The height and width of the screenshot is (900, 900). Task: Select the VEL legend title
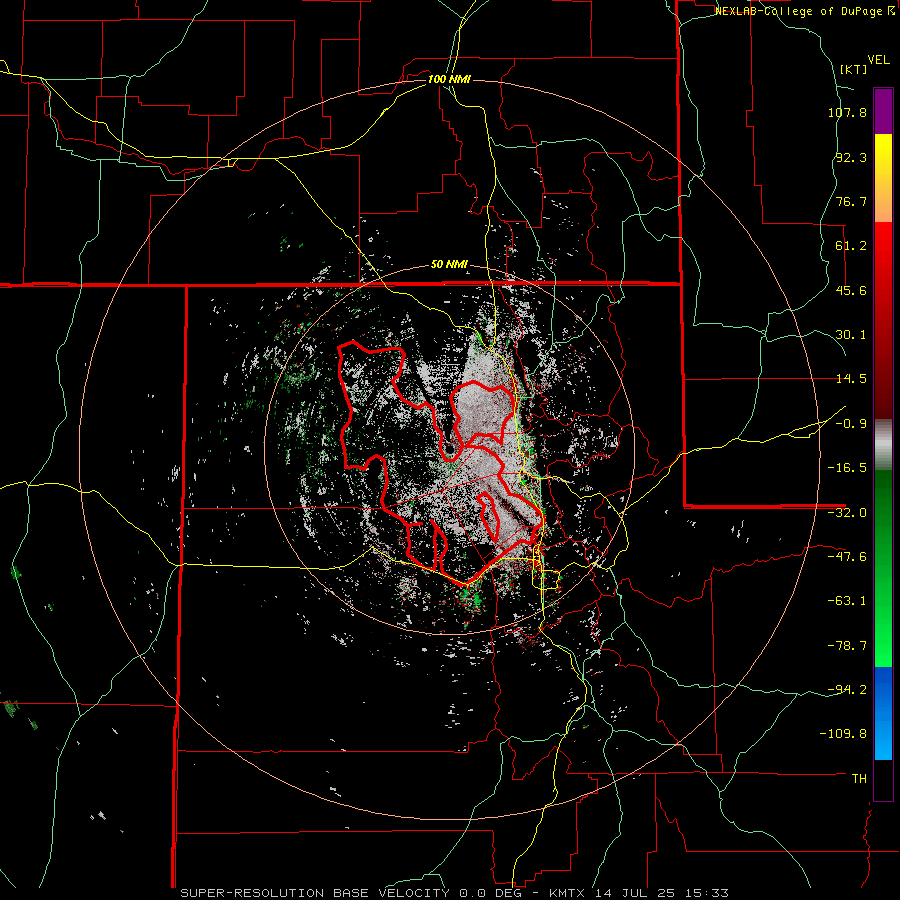tap(879, 60)
